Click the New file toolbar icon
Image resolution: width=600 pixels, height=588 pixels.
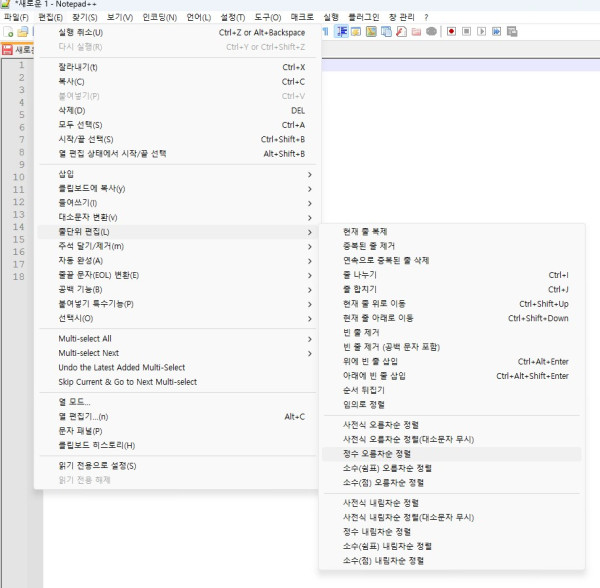[8, 32]
